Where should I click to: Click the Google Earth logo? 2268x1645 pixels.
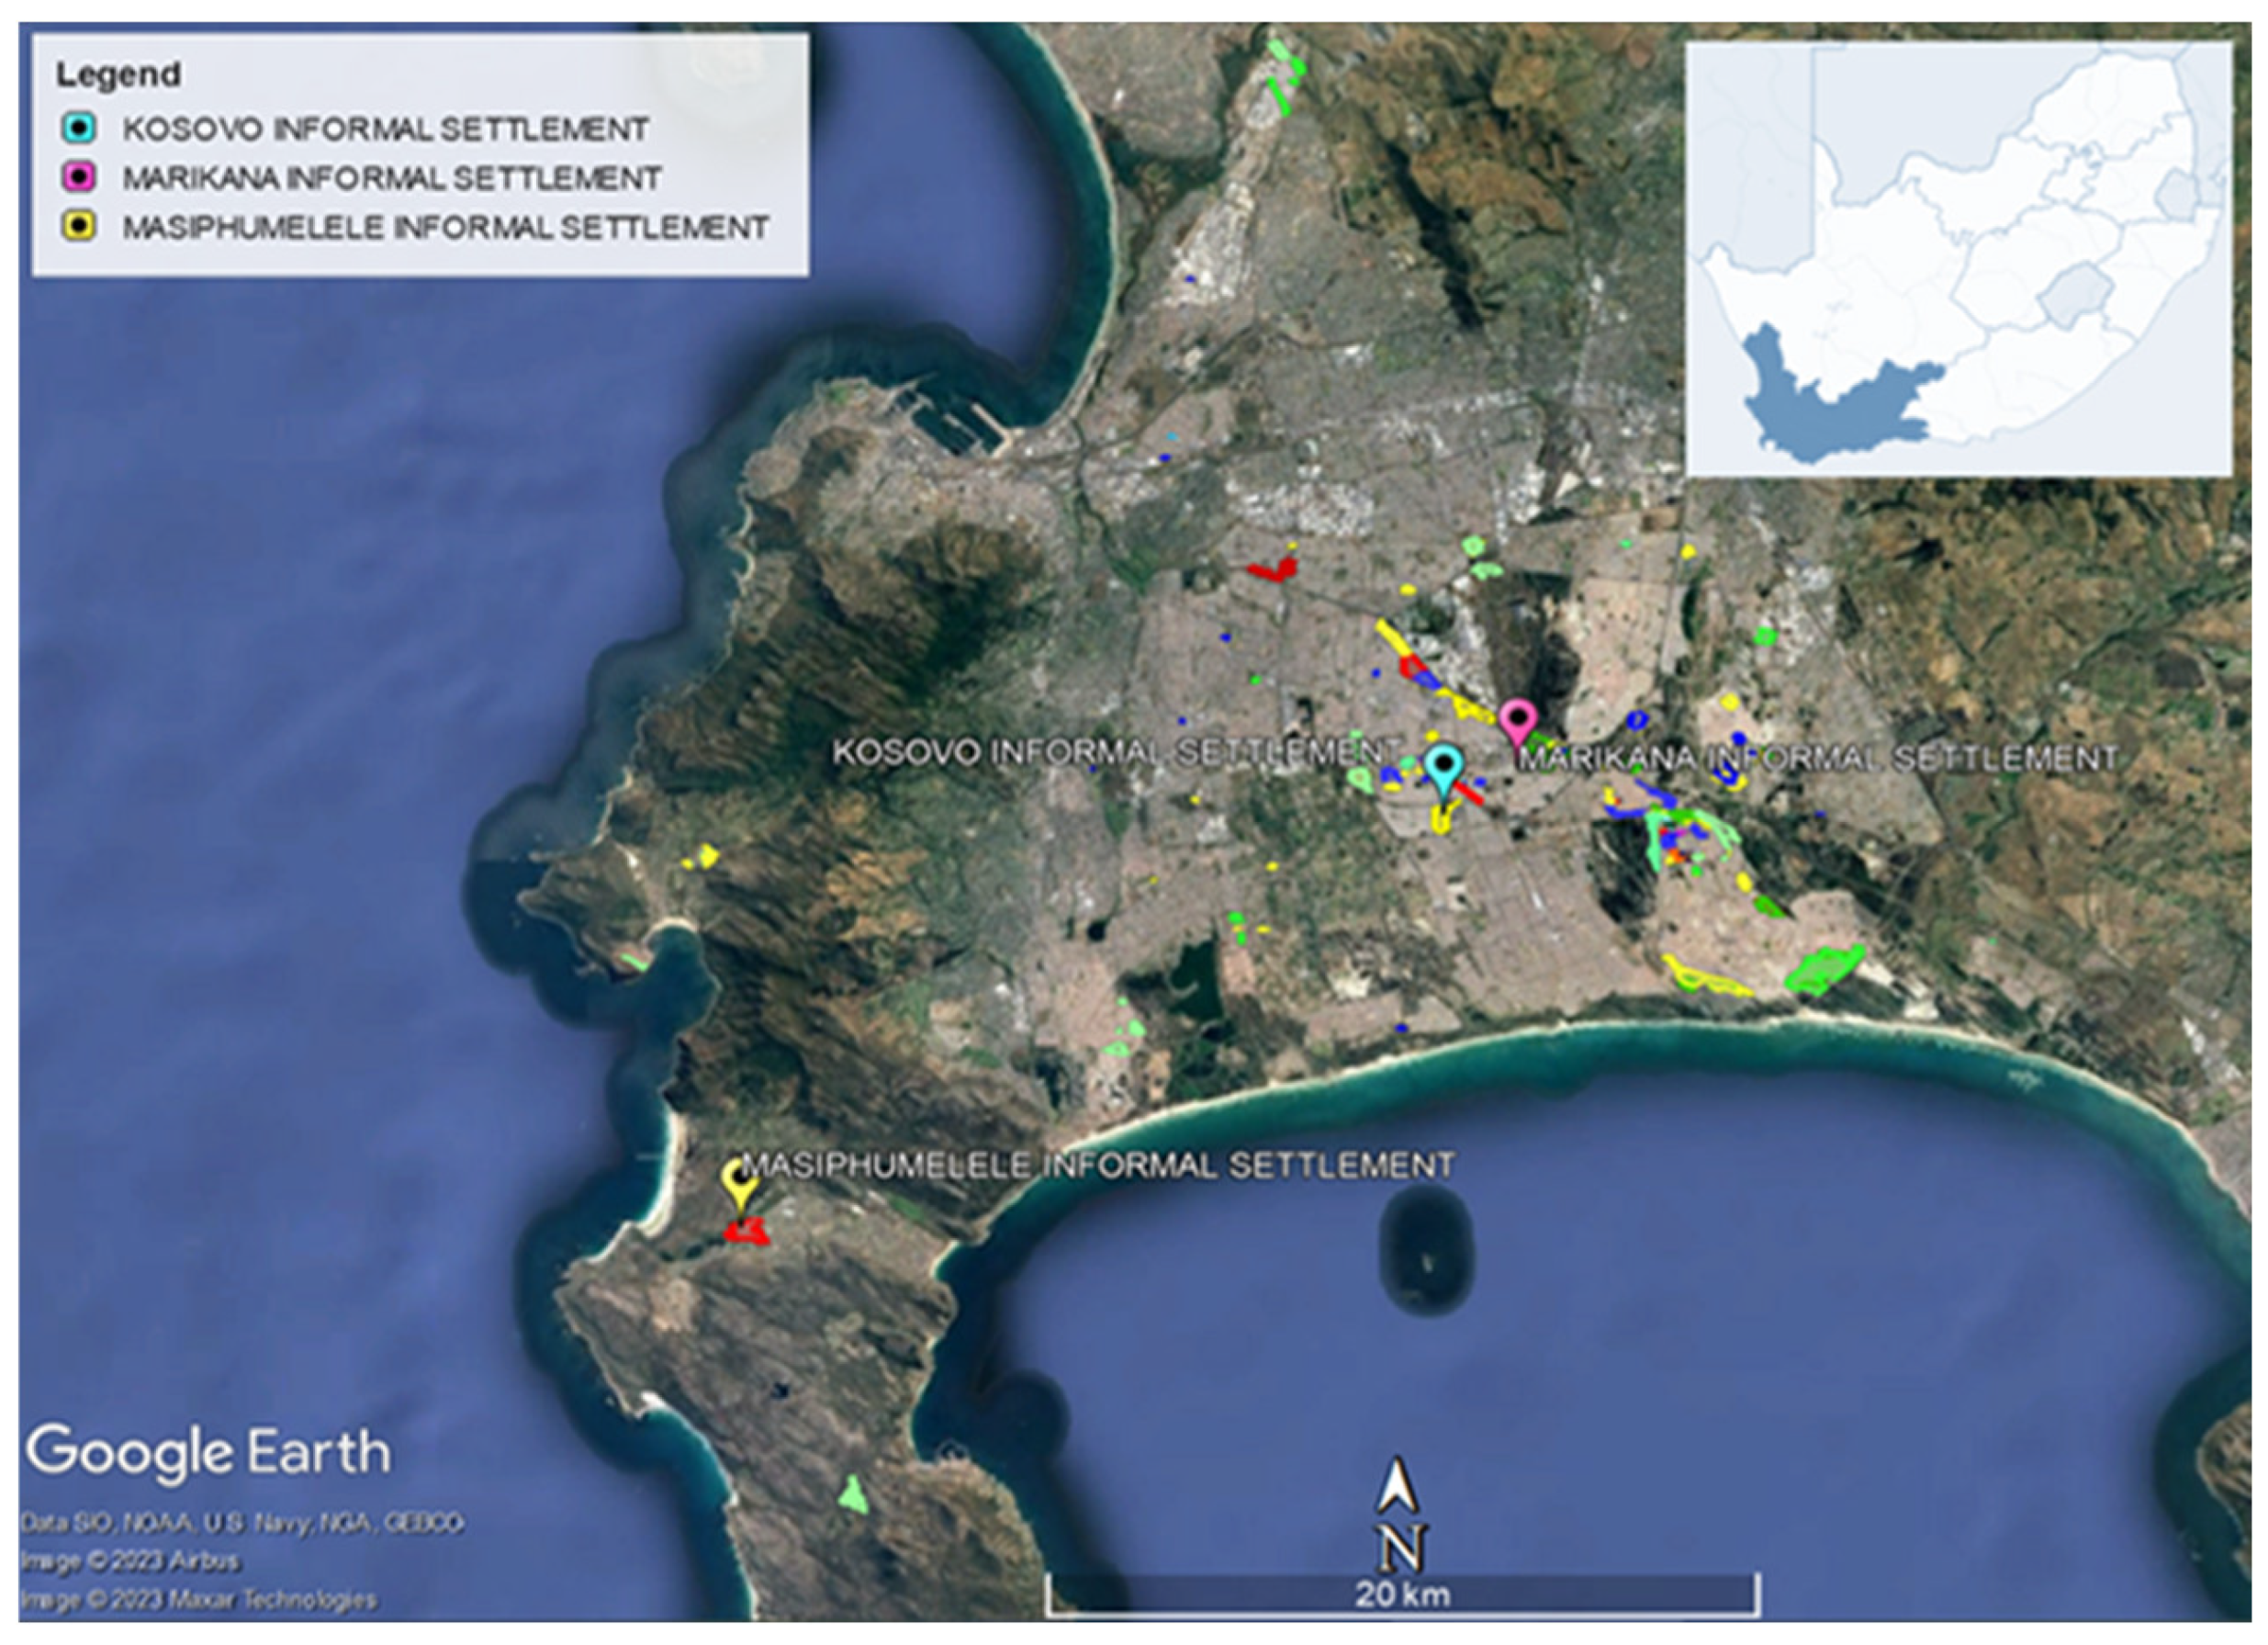pos(208,1453)
